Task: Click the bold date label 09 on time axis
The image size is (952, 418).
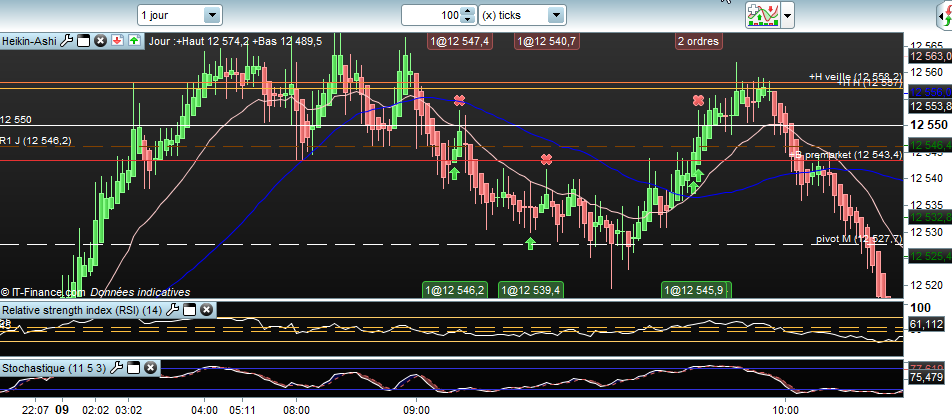Action: coord(62,409)
